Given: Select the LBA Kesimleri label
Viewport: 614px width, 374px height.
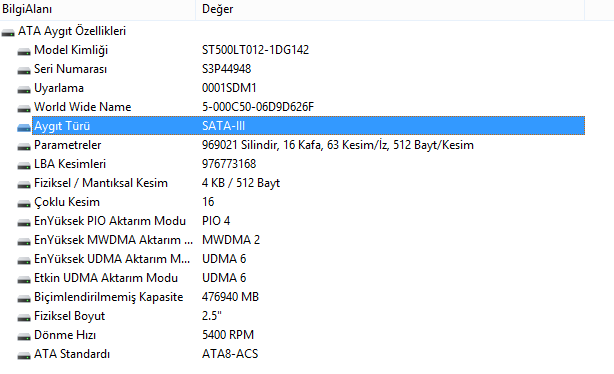Looking at the screenshot, I should 70,164.
